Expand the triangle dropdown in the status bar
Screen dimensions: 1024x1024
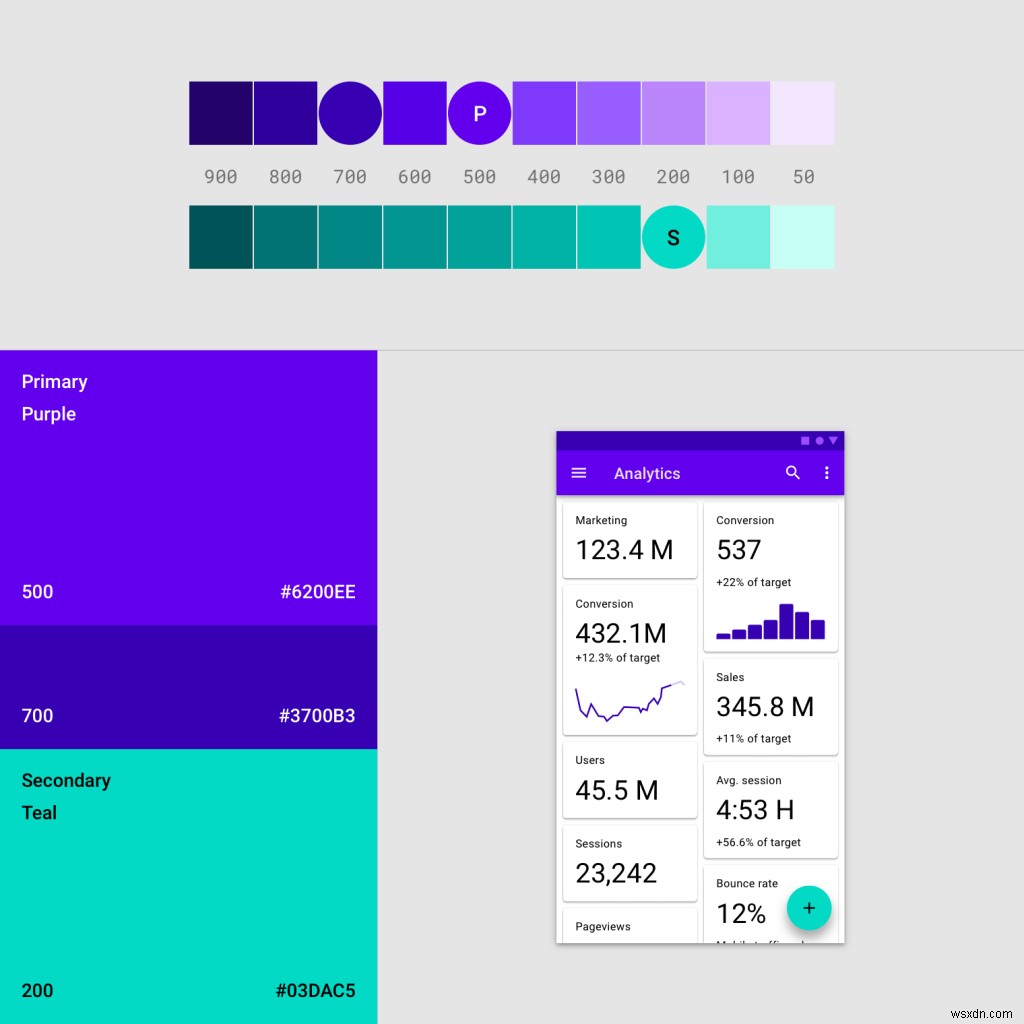tap(834, 440)
